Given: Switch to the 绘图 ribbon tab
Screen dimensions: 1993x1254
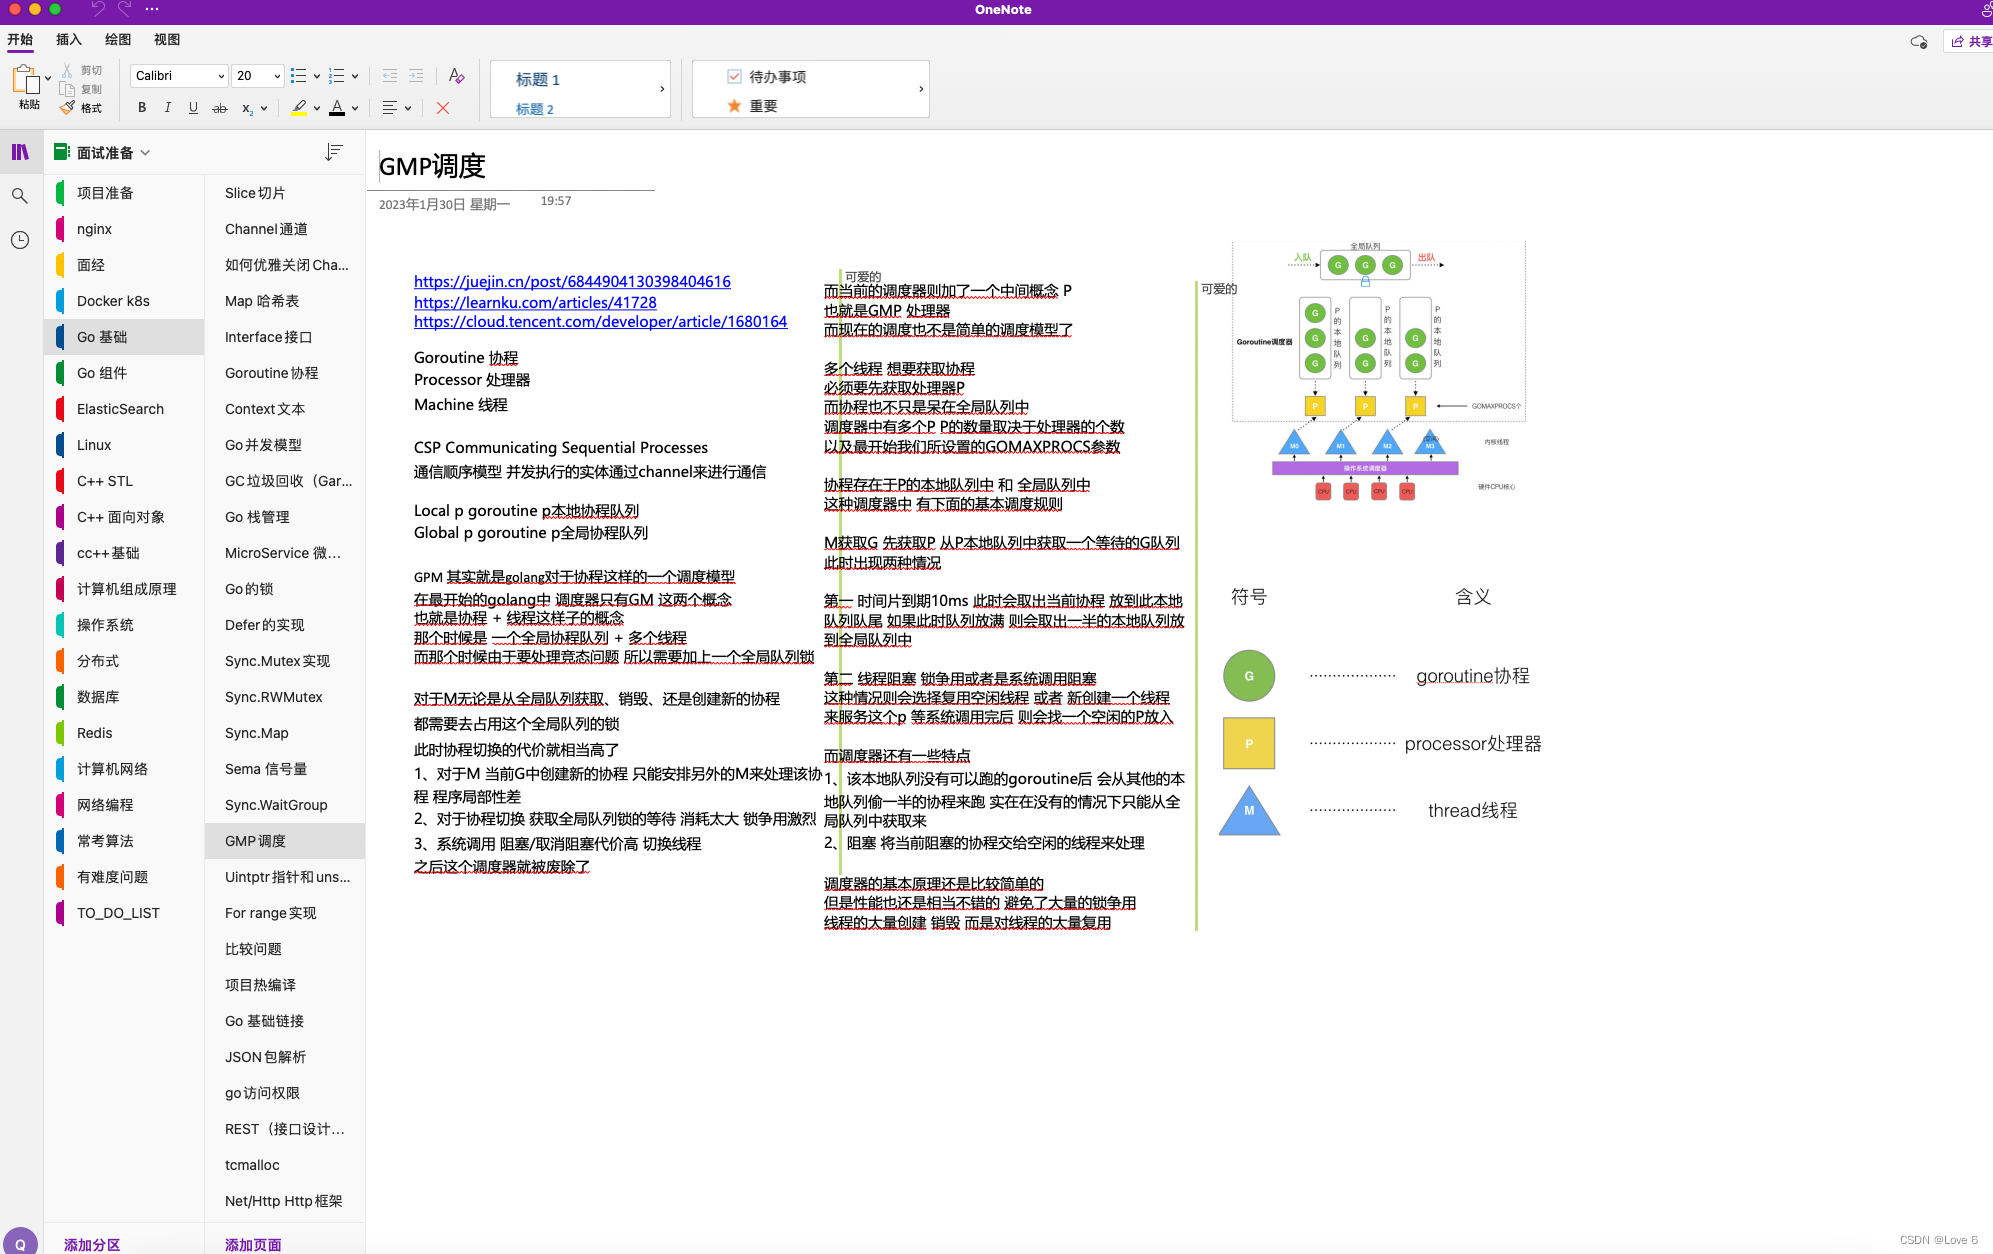Looking at the screenshot, I should click(x=118, y=40).
